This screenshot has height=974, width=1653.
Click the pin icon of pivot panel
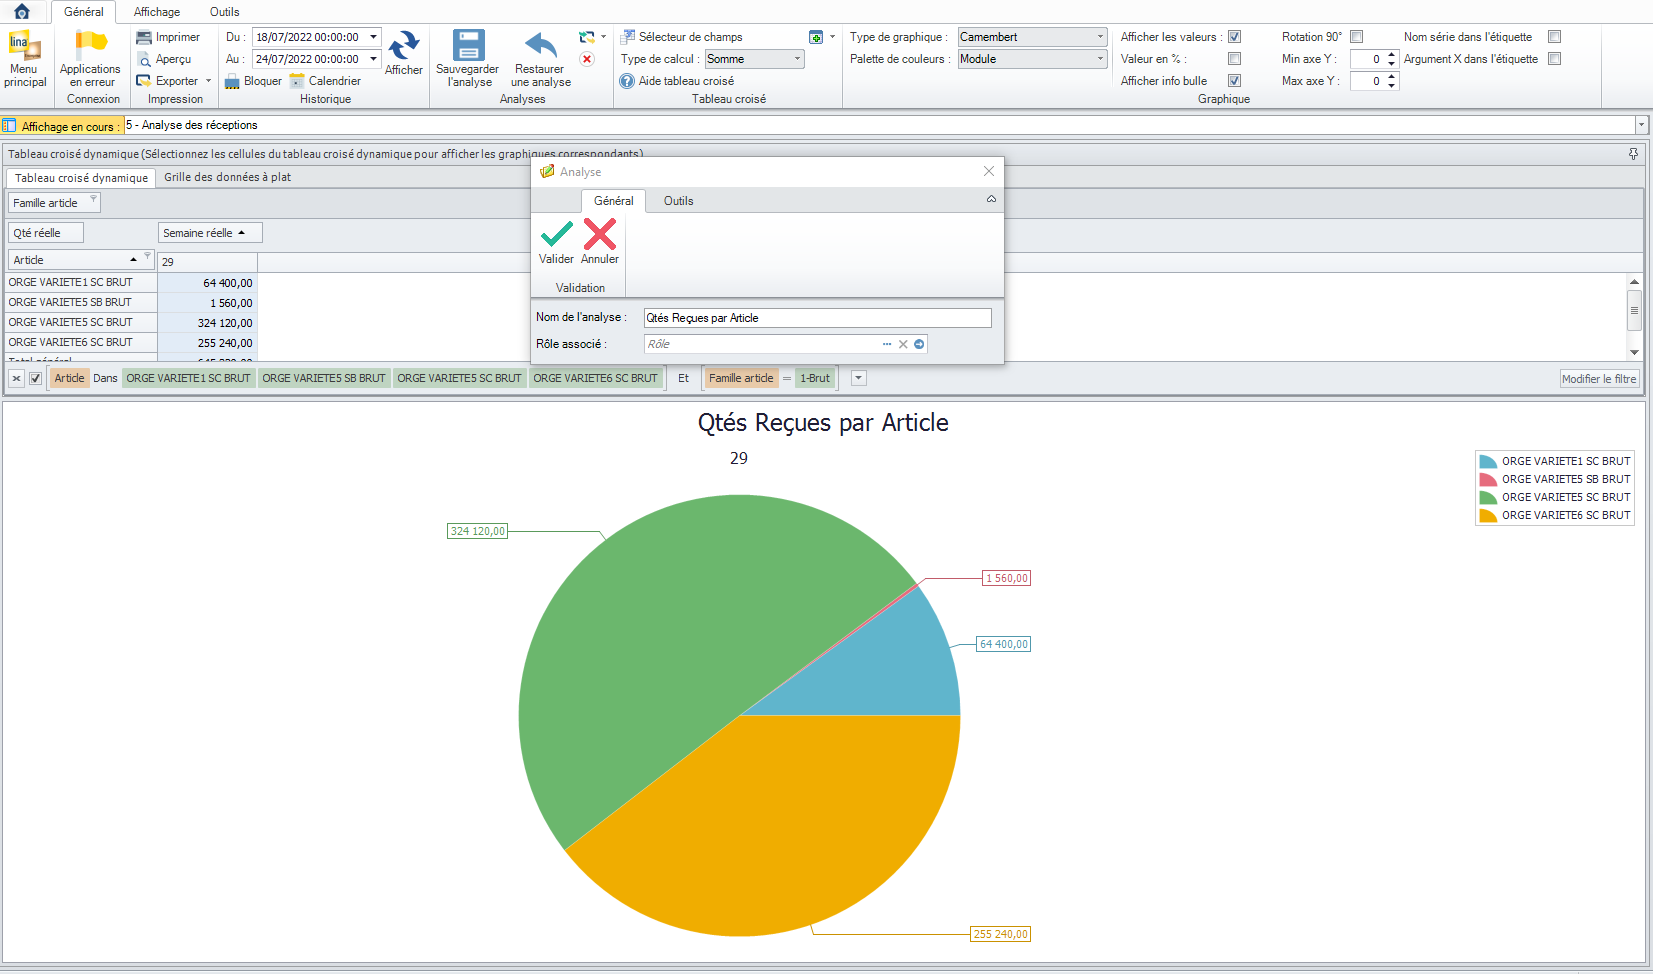click(x=1633, y=154)
